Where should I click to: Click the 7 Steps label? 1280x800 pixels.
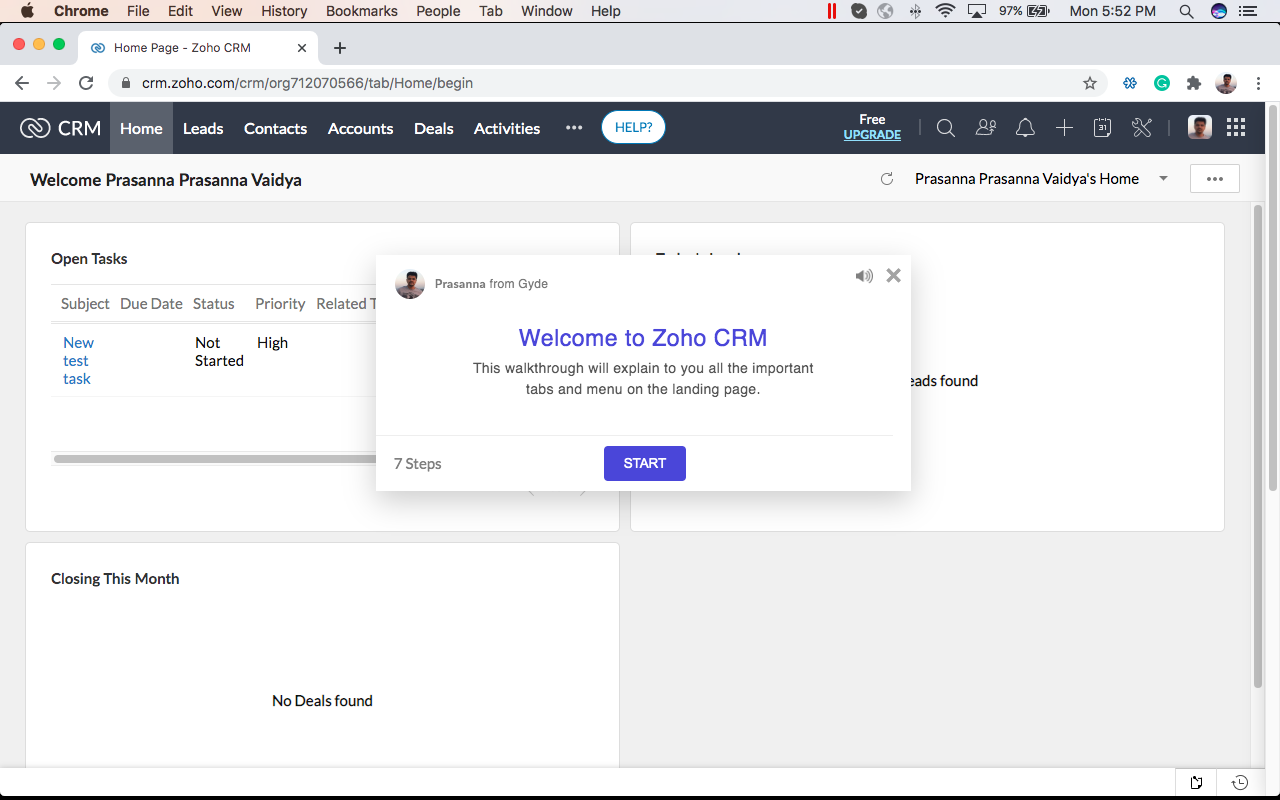tap(417, 464)
